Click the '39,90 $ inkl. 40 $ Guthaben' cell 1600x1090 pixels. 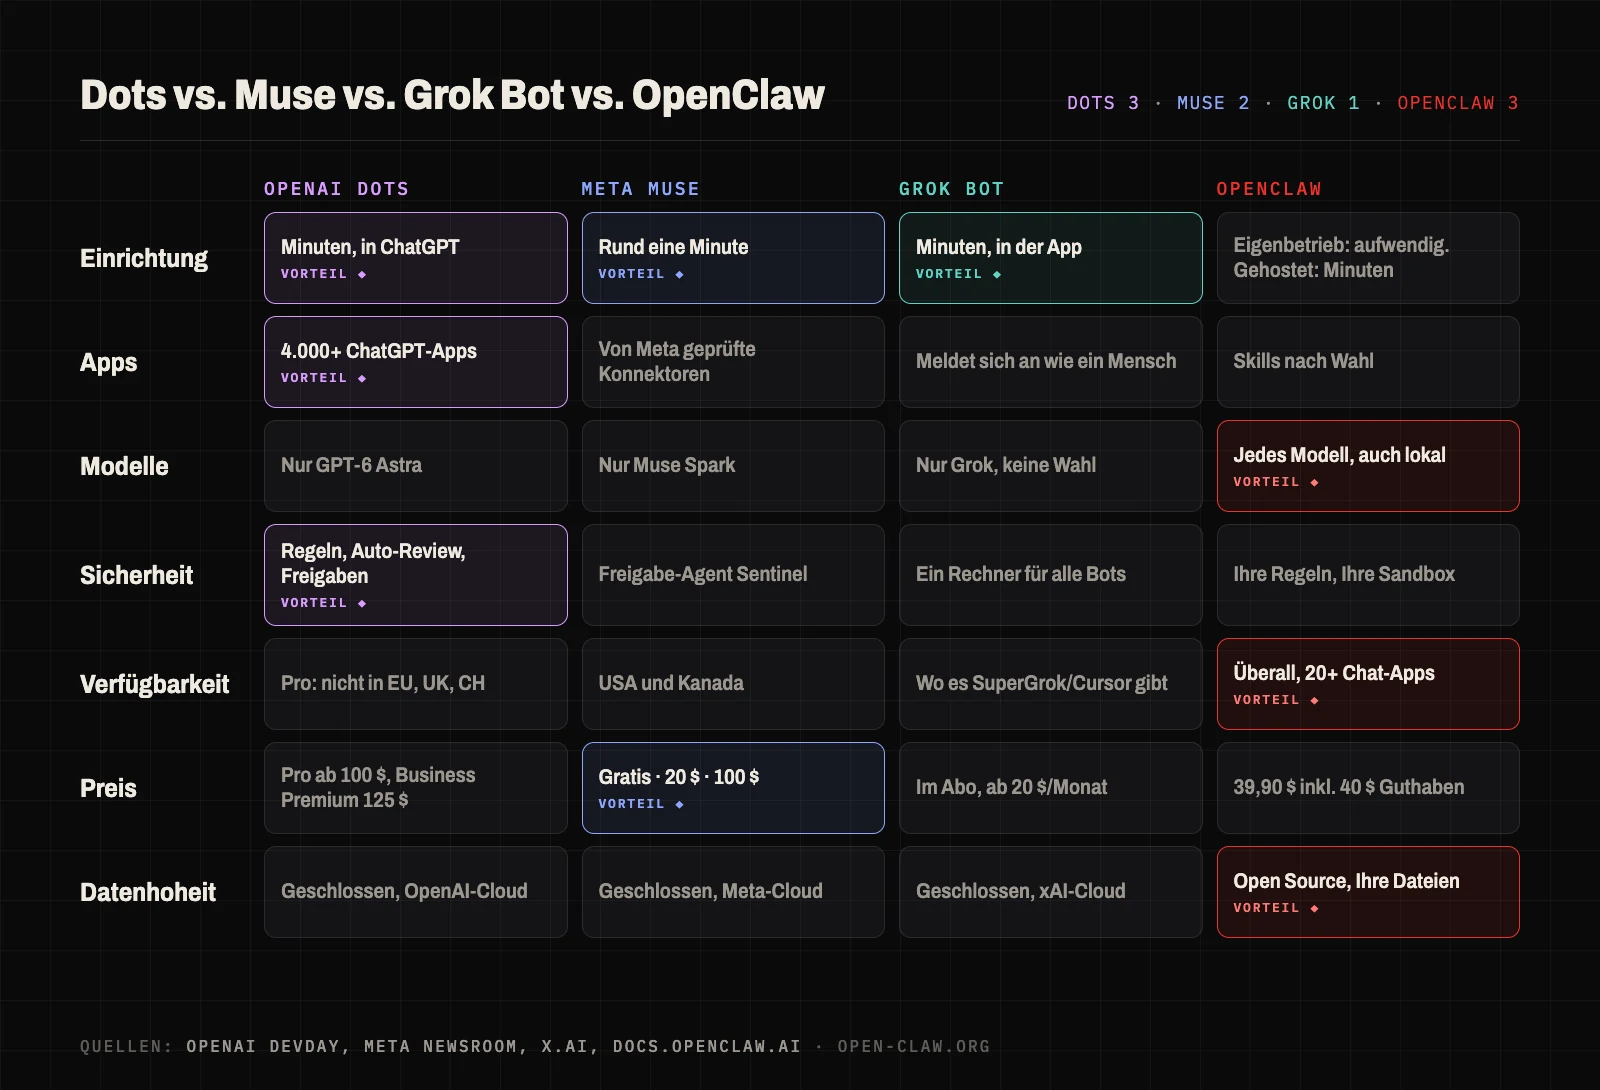pos(1368,788)
